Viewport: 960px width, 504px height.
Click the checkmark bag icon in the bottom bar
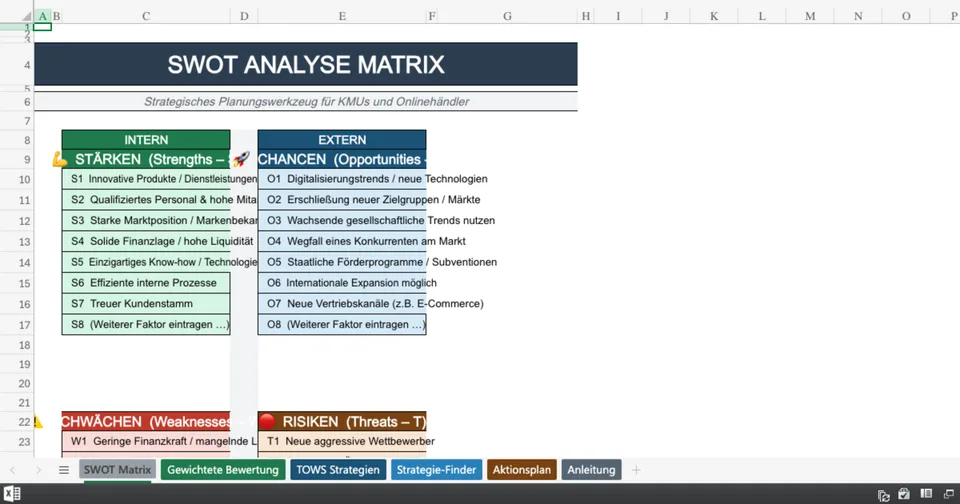coord(904,494)
